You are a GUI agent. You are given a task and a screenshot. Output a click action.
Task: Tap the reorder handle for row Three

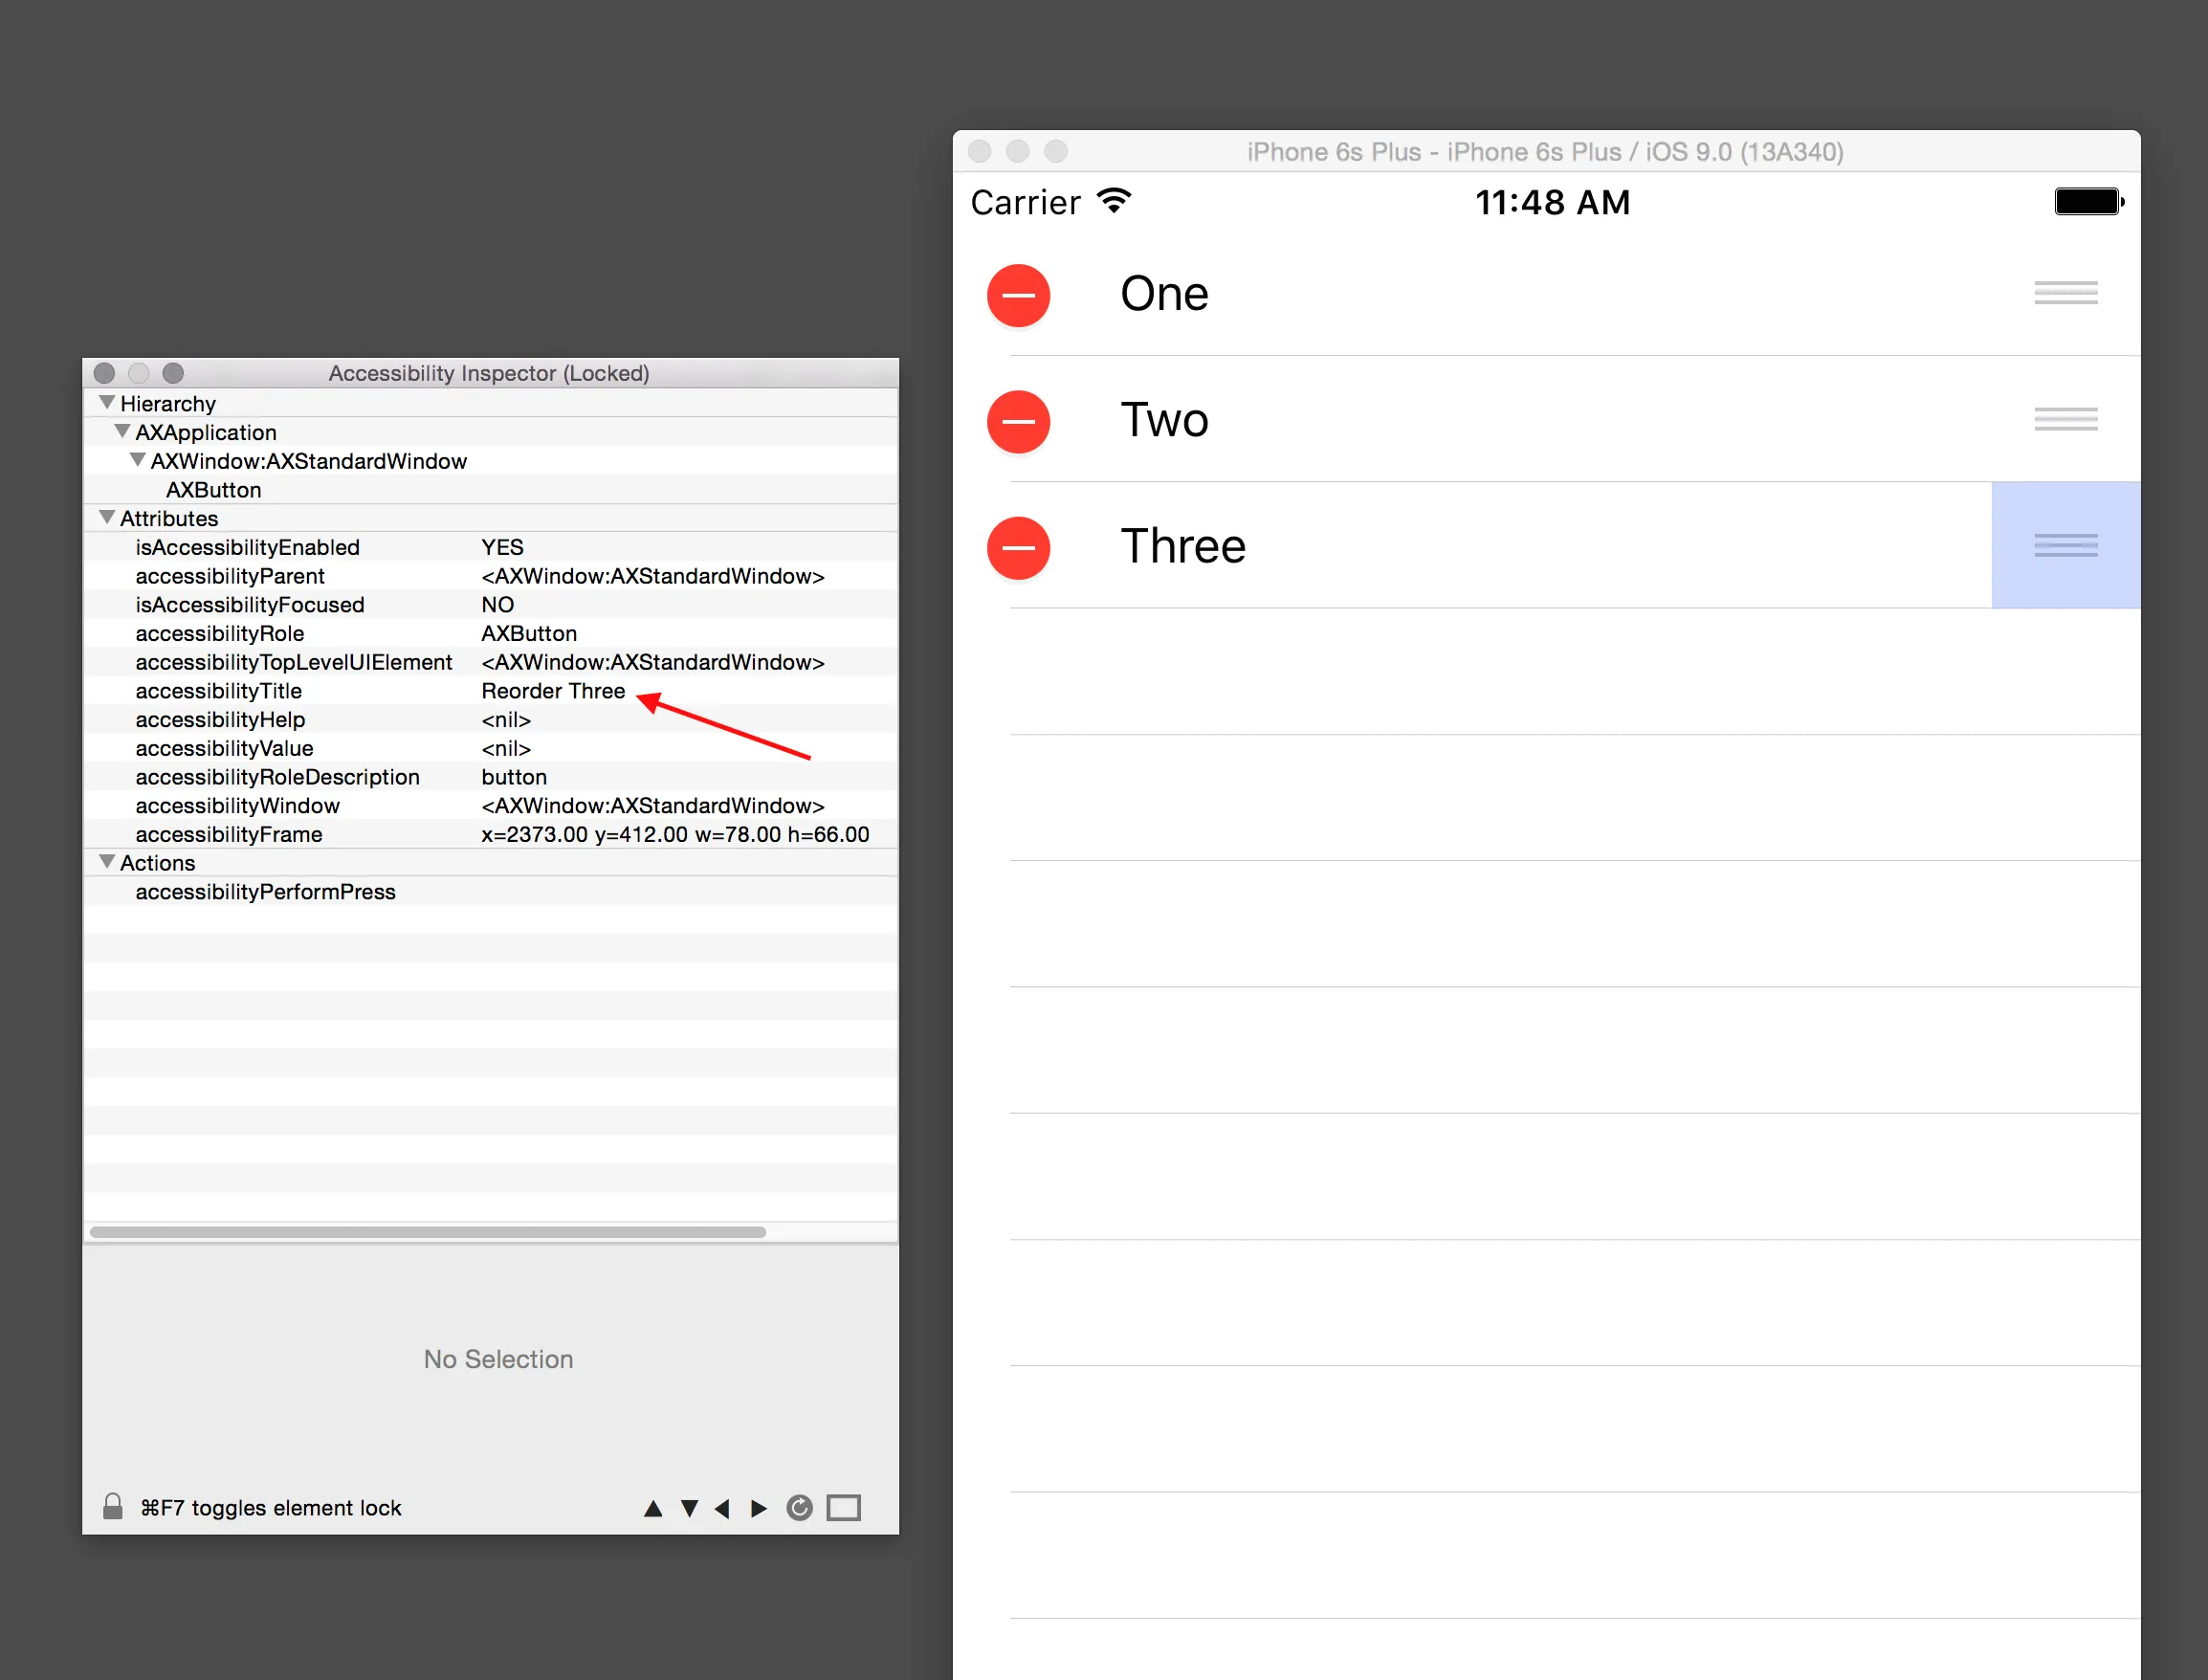pos(2065,545)
